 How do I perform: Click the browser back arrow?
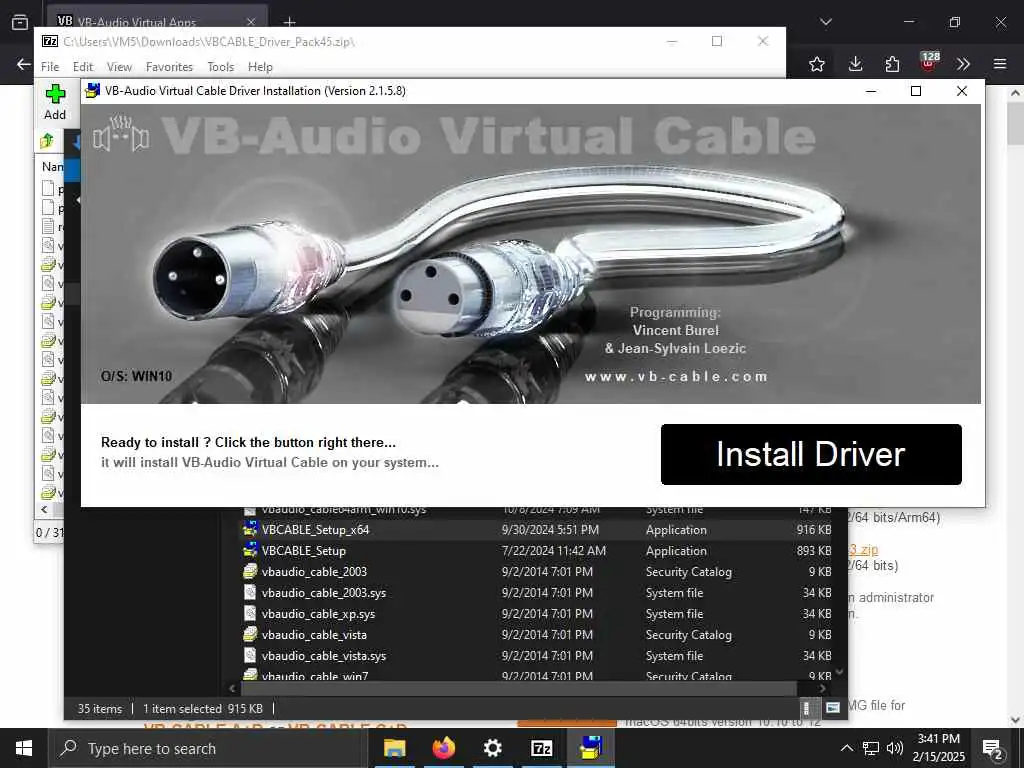point(24,64)
